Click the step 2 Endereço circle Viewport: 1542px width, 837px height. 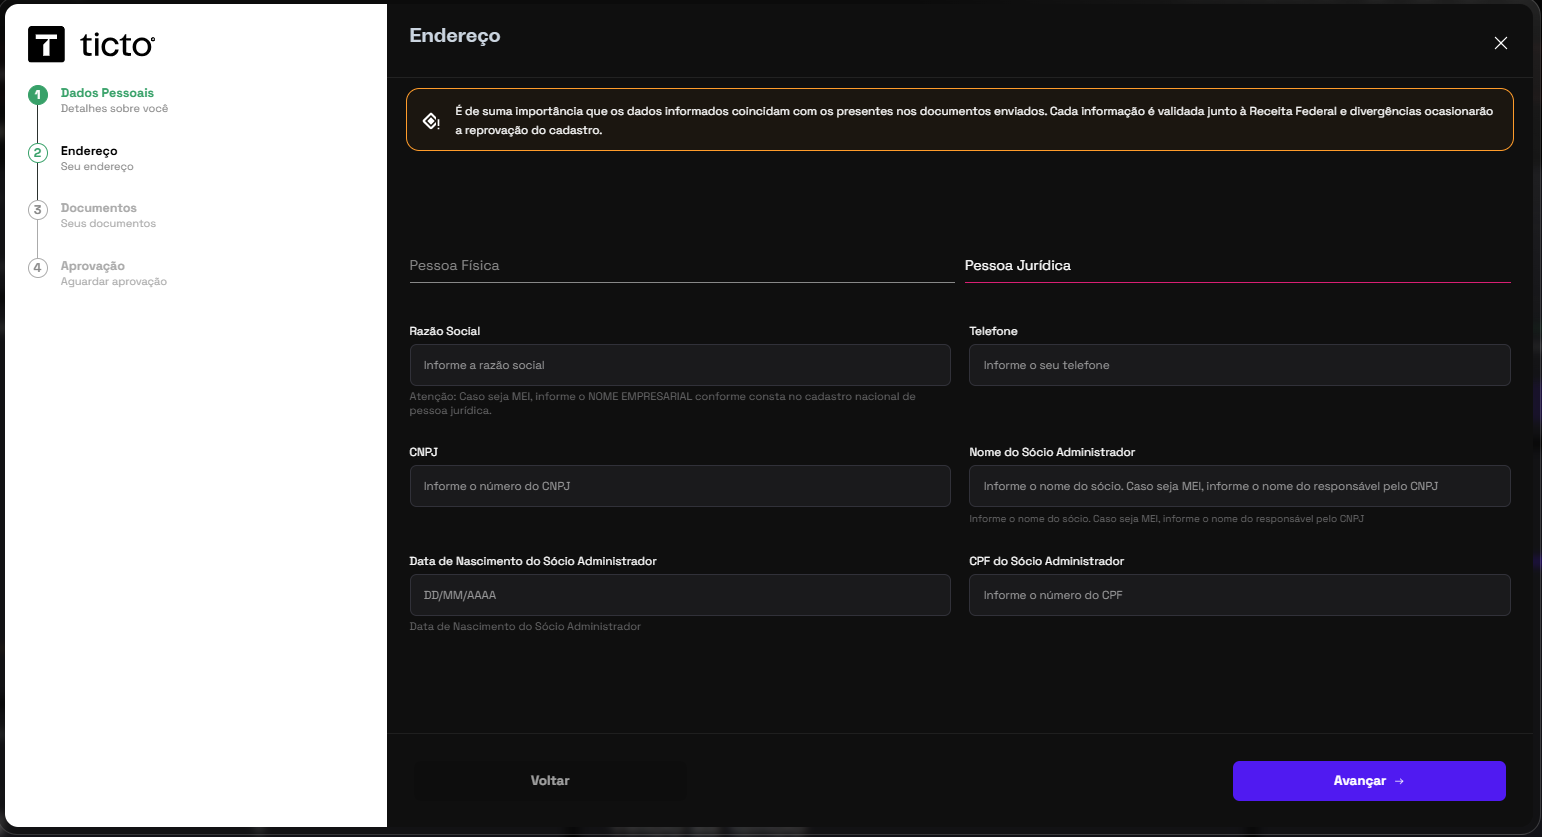click(38, 153)
